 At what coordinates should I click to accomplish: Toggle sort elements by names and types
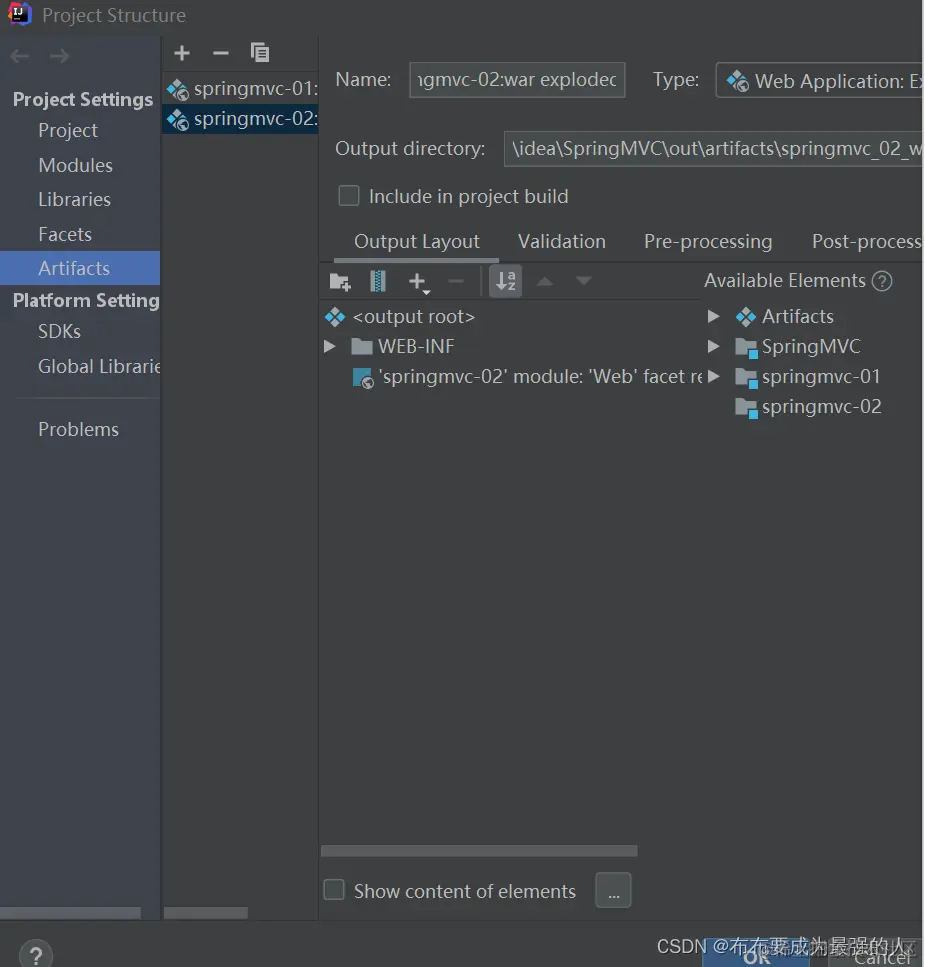click(506, 281)
